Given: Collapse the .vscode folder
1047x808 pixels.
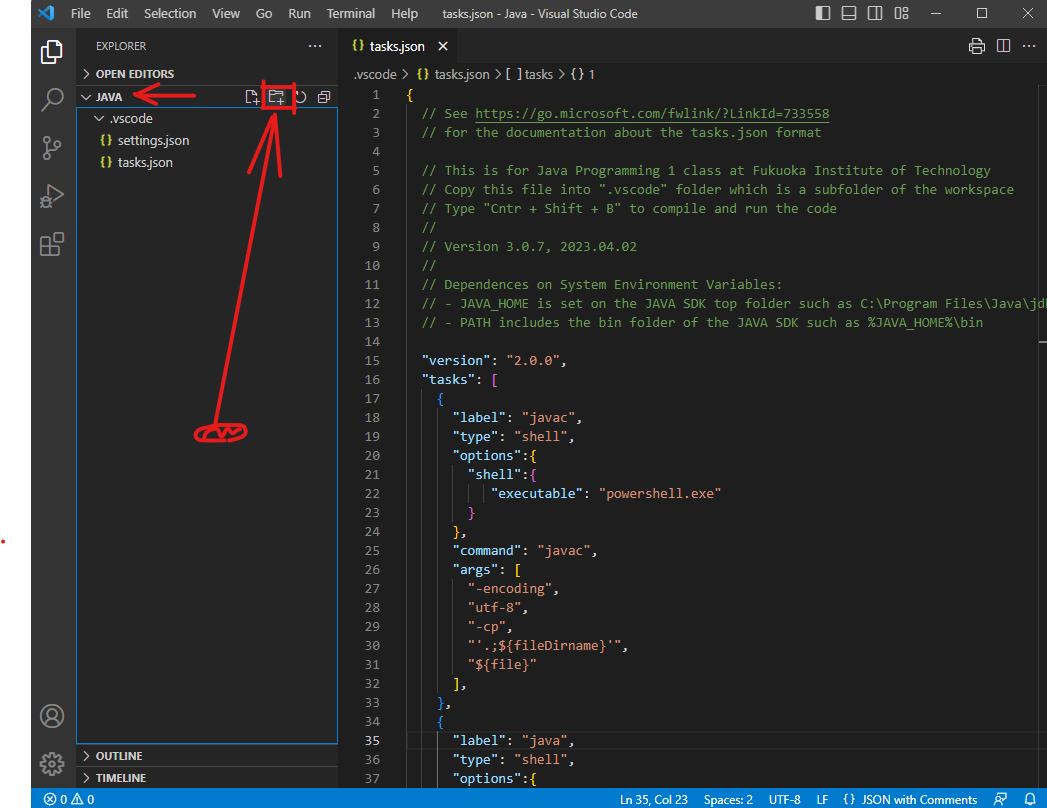Looking at the screenshot, I should 130,119.
